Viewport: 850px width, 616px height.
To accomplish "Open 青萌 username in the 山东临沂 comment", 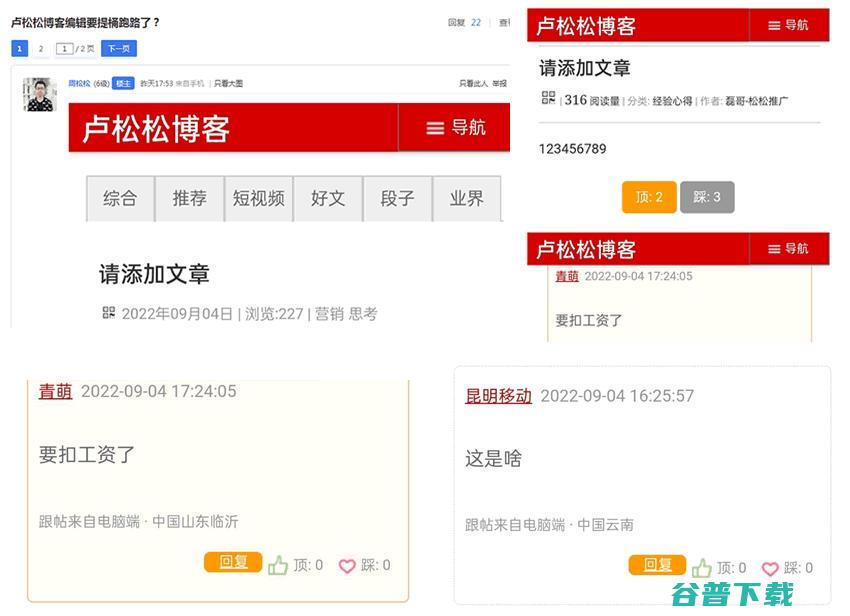I will pyautogui.click(x=55, y=391).
